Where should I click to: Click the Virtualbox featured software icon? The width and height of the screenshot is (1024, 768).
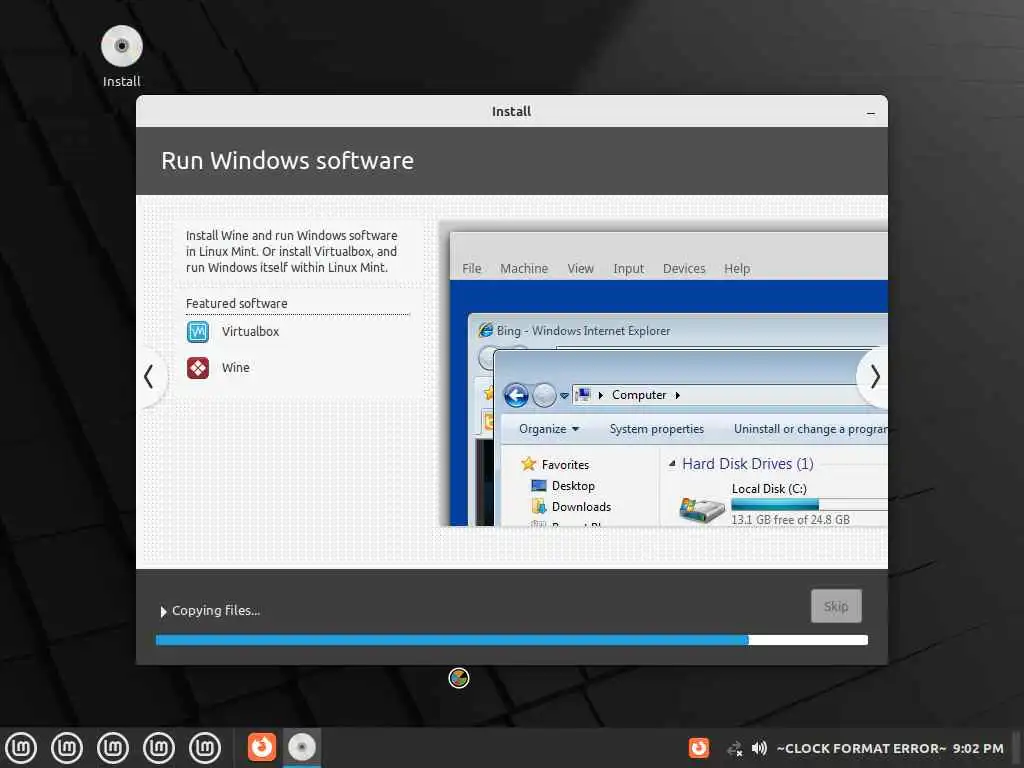(x=198, y=332)
